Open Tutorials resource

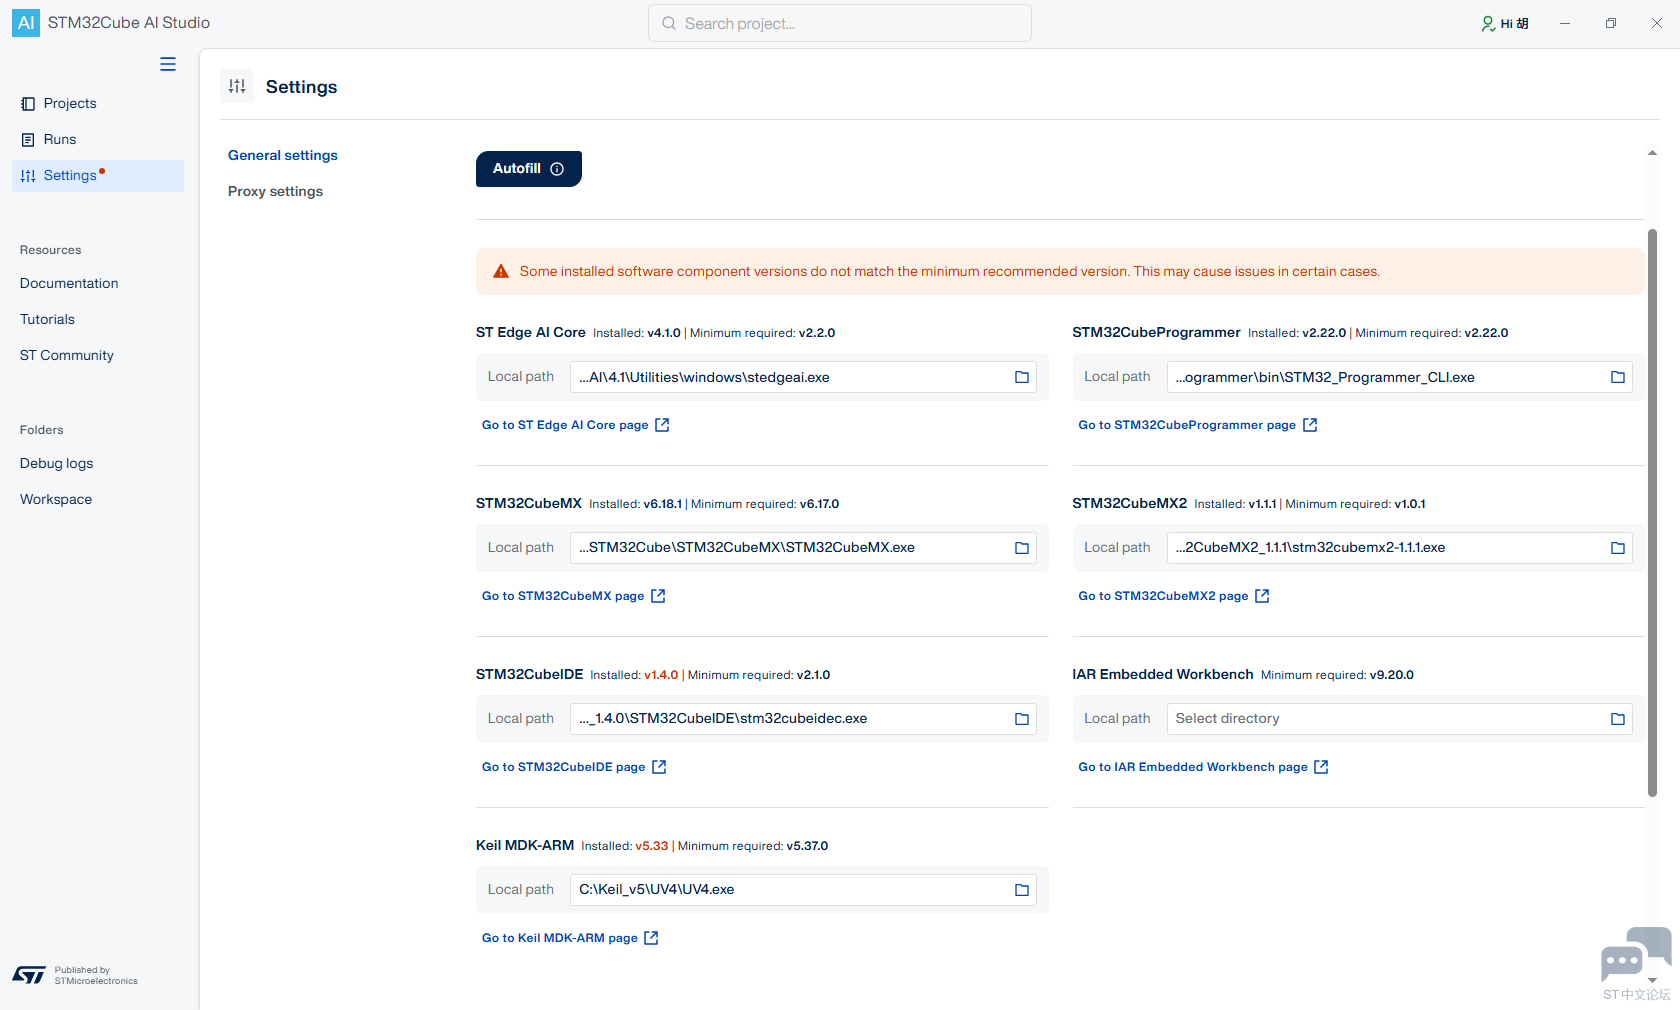click(47, 319)
